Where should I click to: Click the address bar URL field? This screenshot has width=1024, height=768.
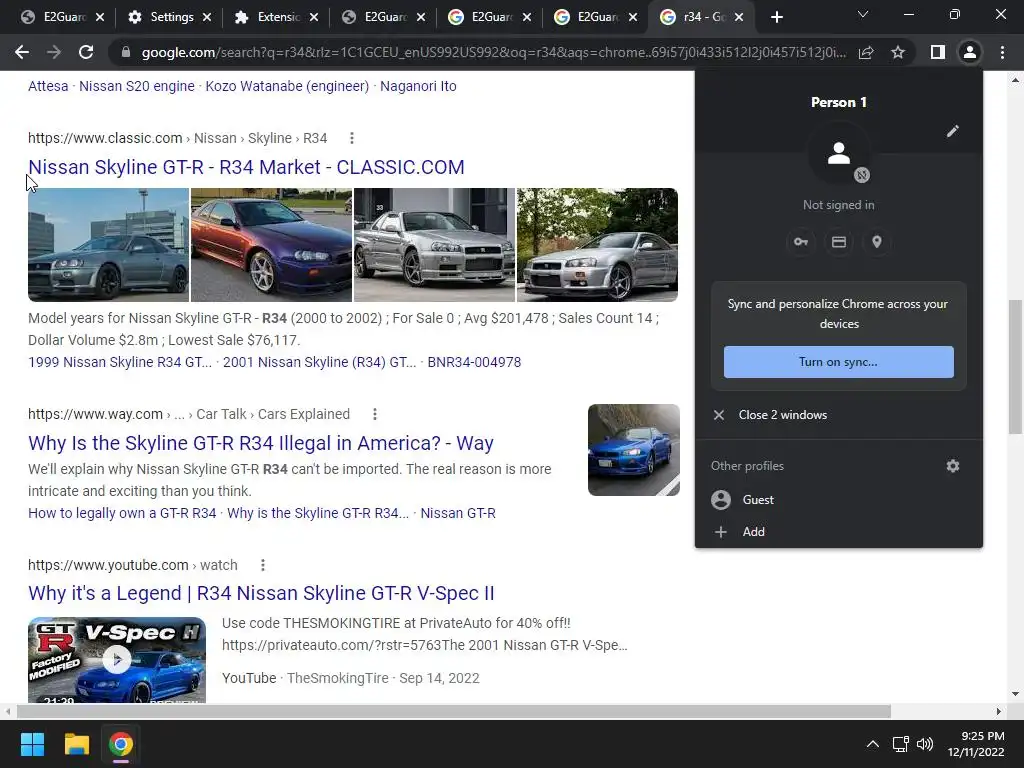[x=493, y=52]
